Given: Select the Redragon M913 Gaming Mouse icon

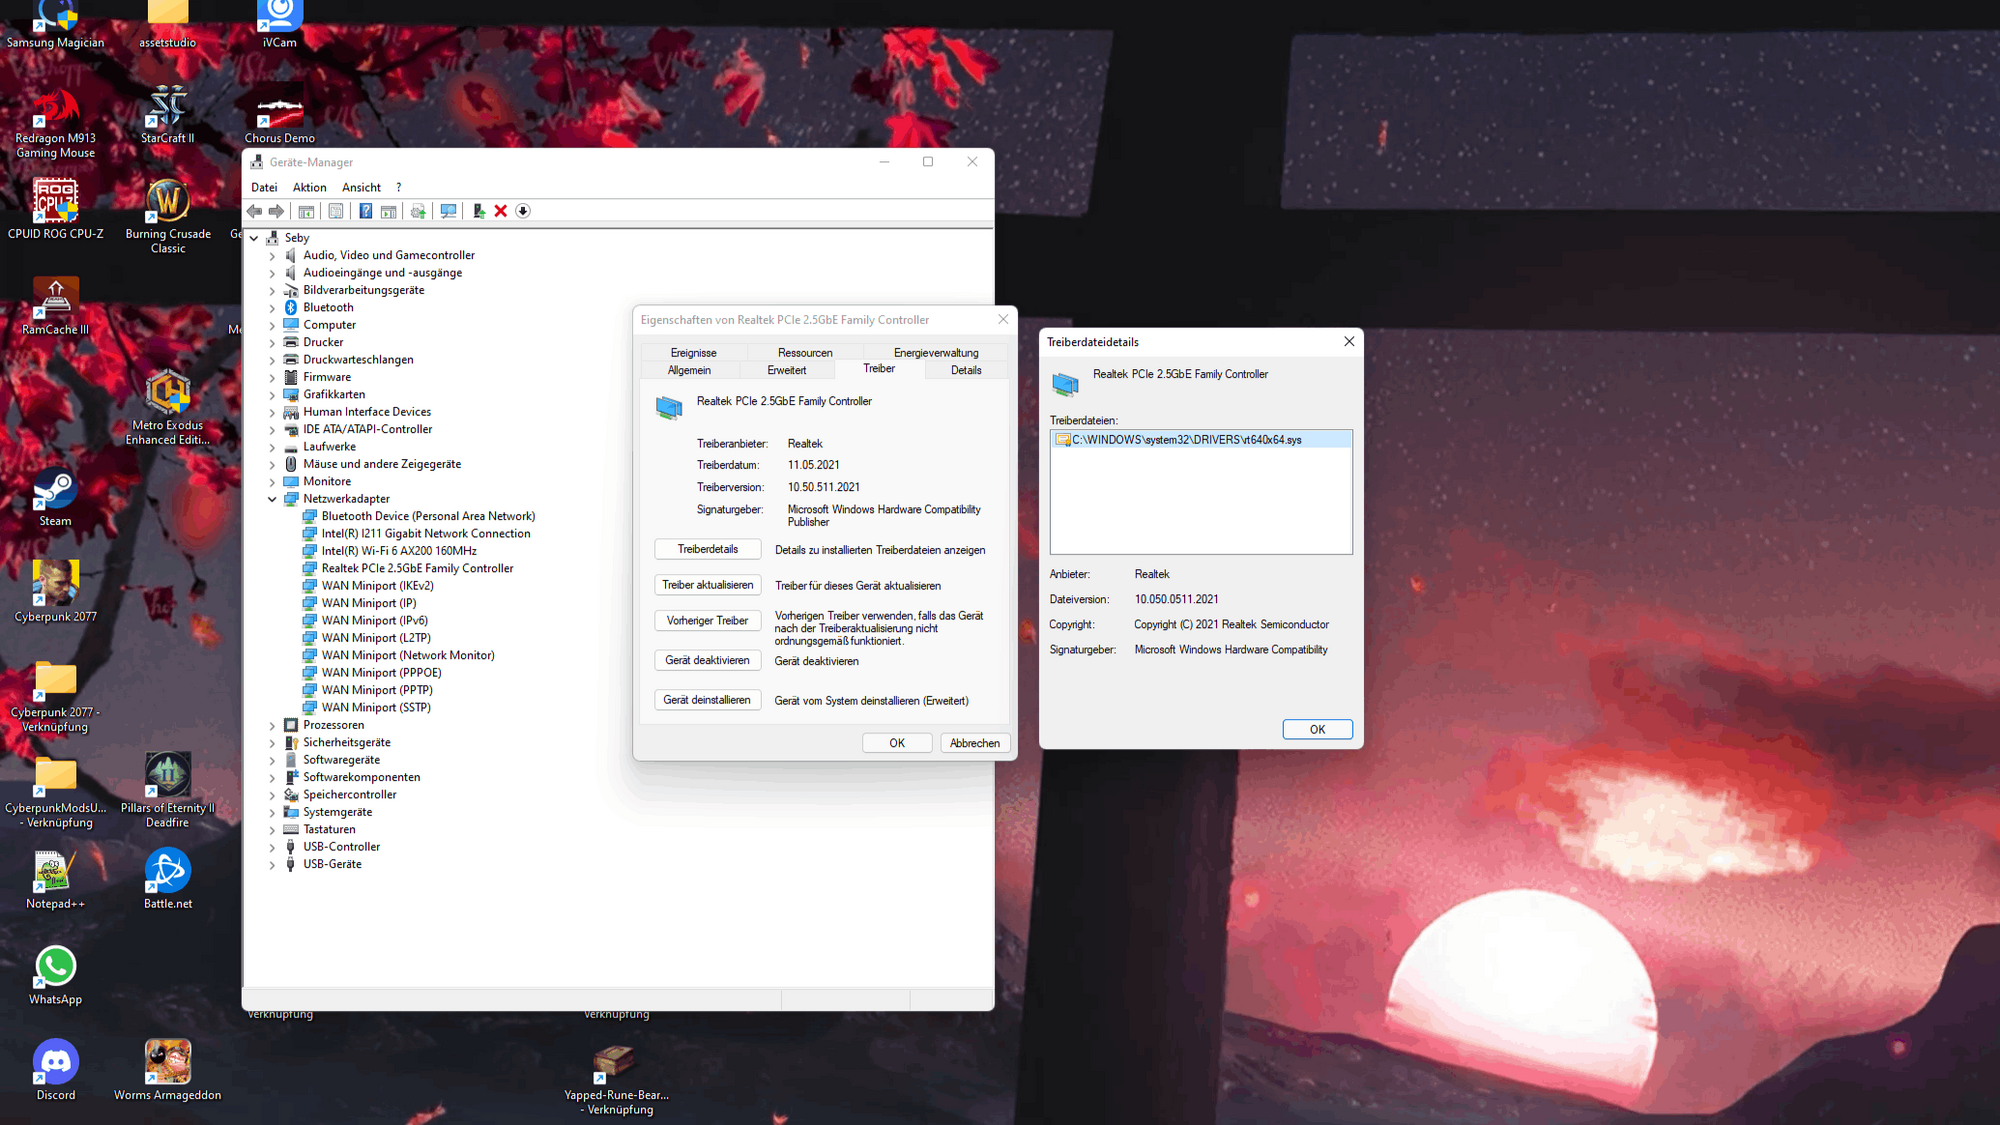Looking at the screenshot, I should [x=55, y=122].
